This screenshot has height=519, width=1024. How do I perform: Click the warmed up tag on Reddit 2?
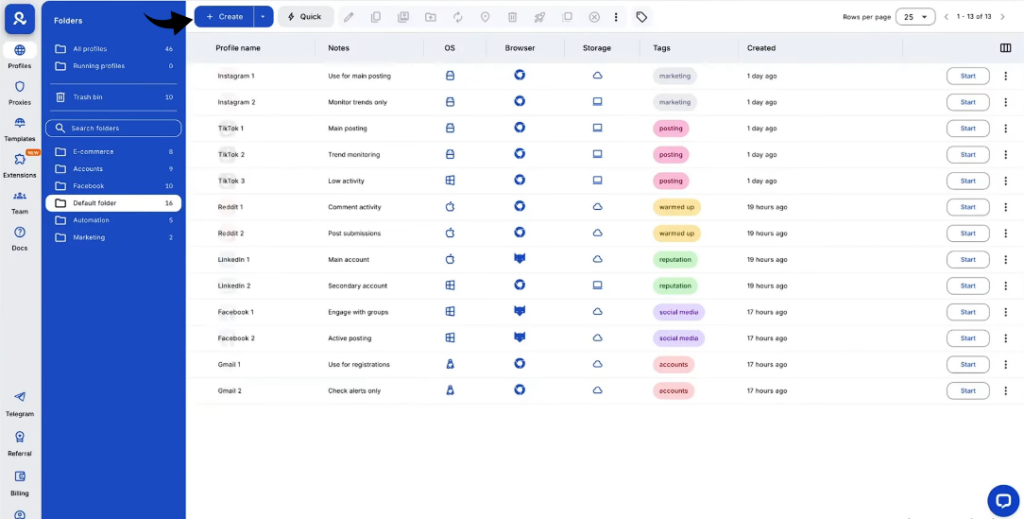(677, 233)
